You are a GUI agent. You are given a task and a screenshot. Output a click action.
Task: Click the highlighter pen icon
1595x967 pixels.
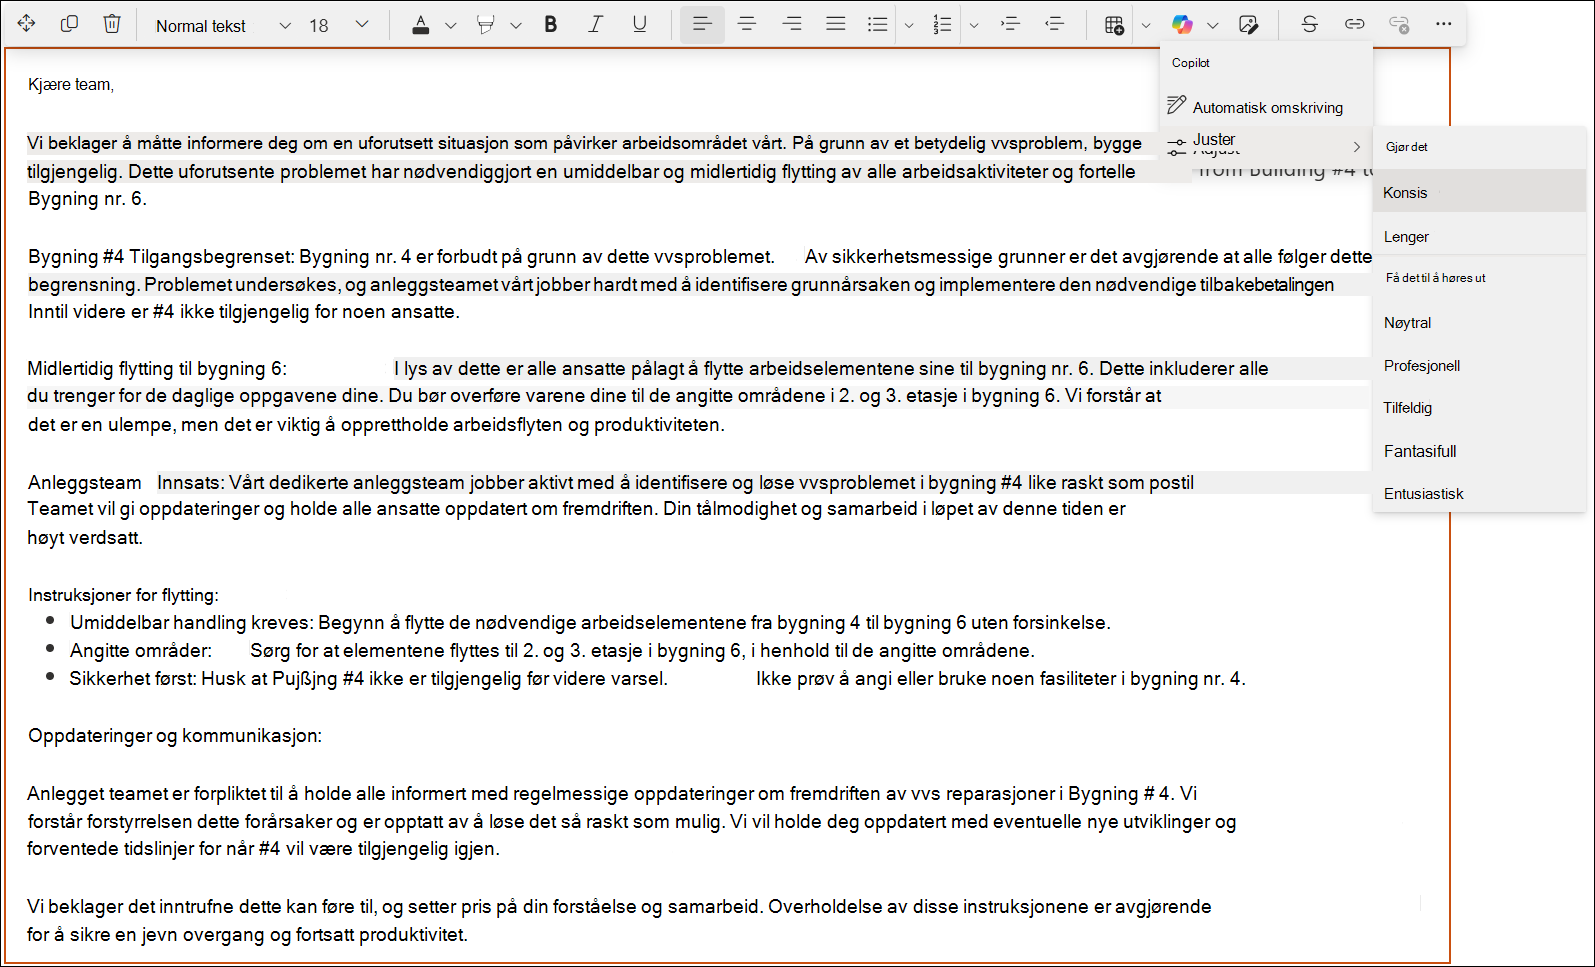point(486,25)
